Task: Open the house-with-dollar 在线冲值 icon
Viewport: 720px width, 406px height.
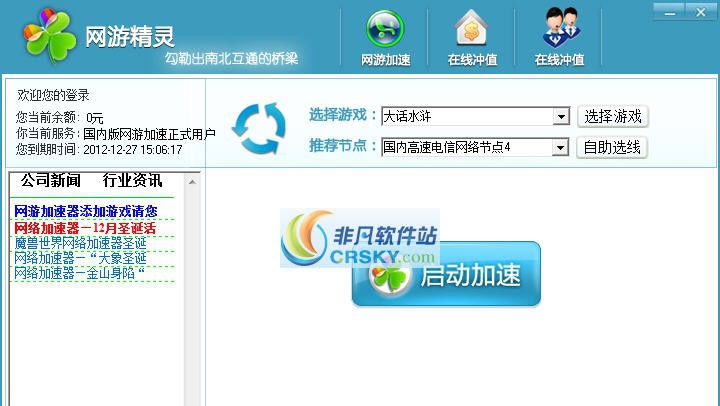Action: click(x=472, y=28)
